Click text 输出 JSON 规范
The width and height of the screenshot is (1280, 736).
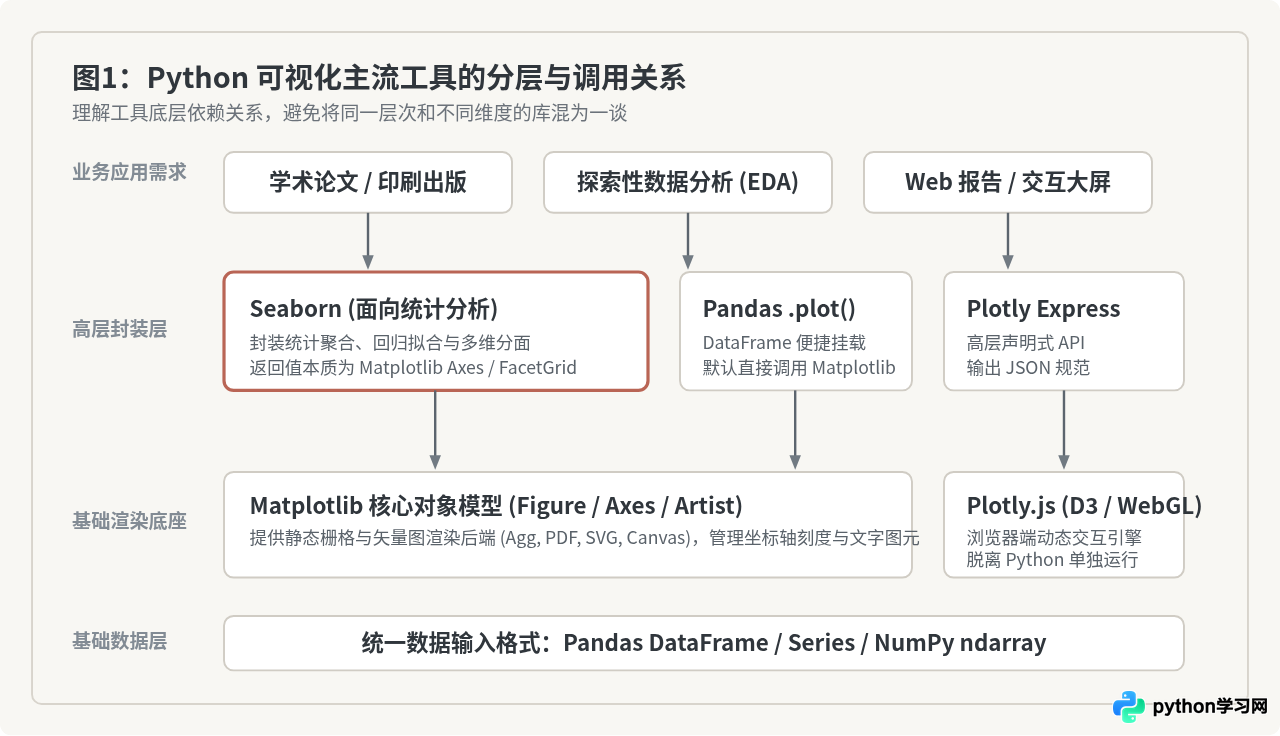(1028, 368)
